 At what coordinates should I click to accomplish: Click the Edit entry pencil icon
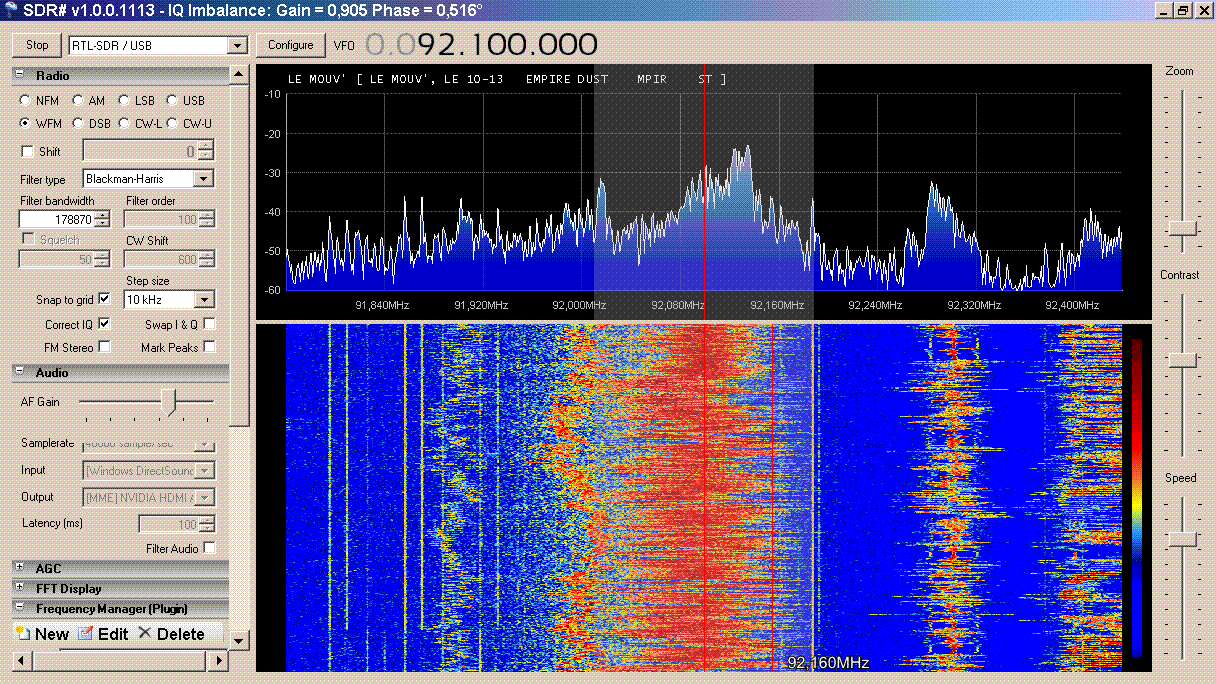coord(86,634)
